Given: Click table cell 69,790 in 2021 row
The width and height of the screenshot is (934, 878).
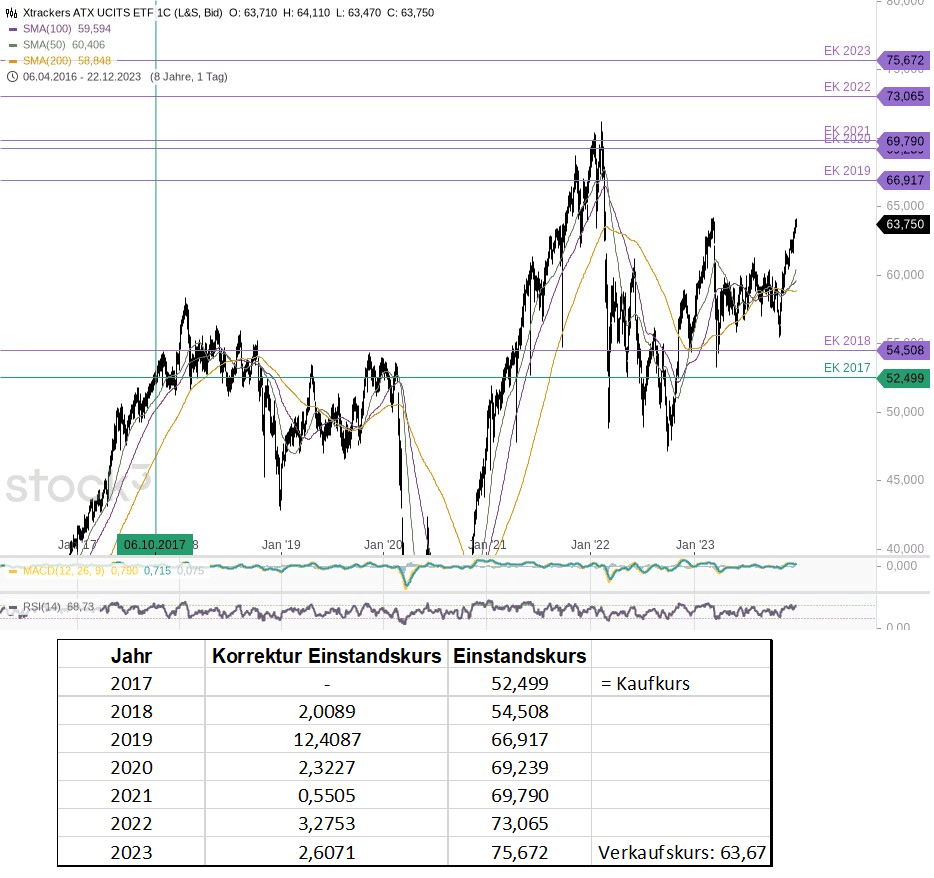Looking at the screenshot, I should [520, 795].
